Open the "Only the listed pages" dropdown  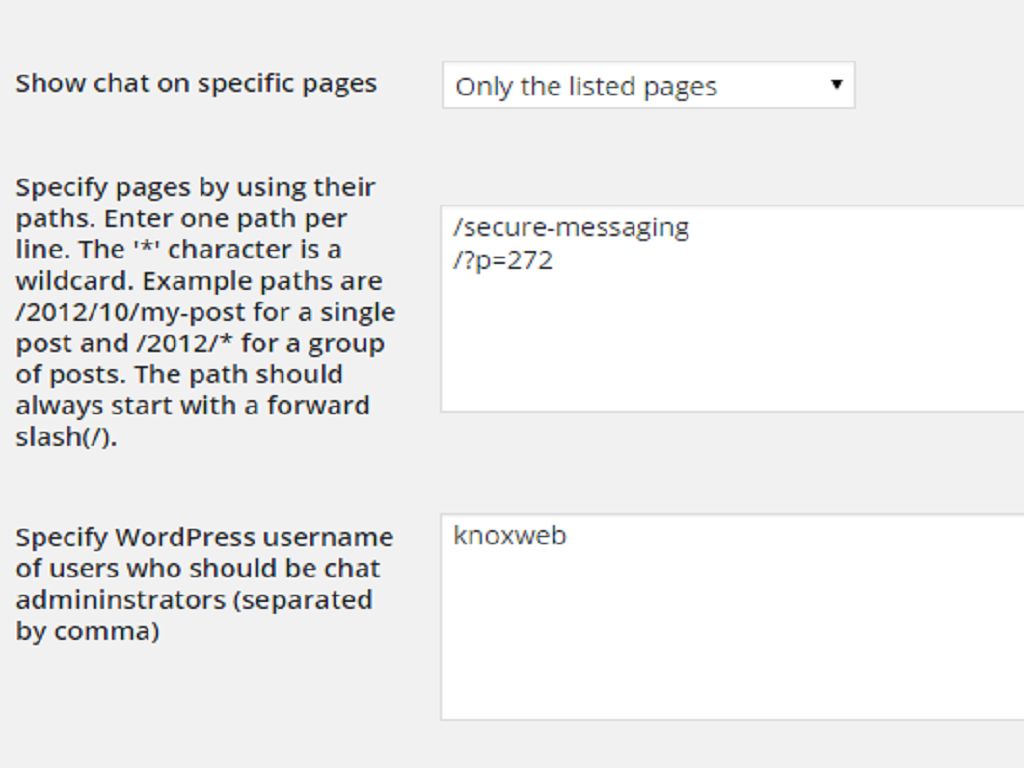click(x=646, y=86)
